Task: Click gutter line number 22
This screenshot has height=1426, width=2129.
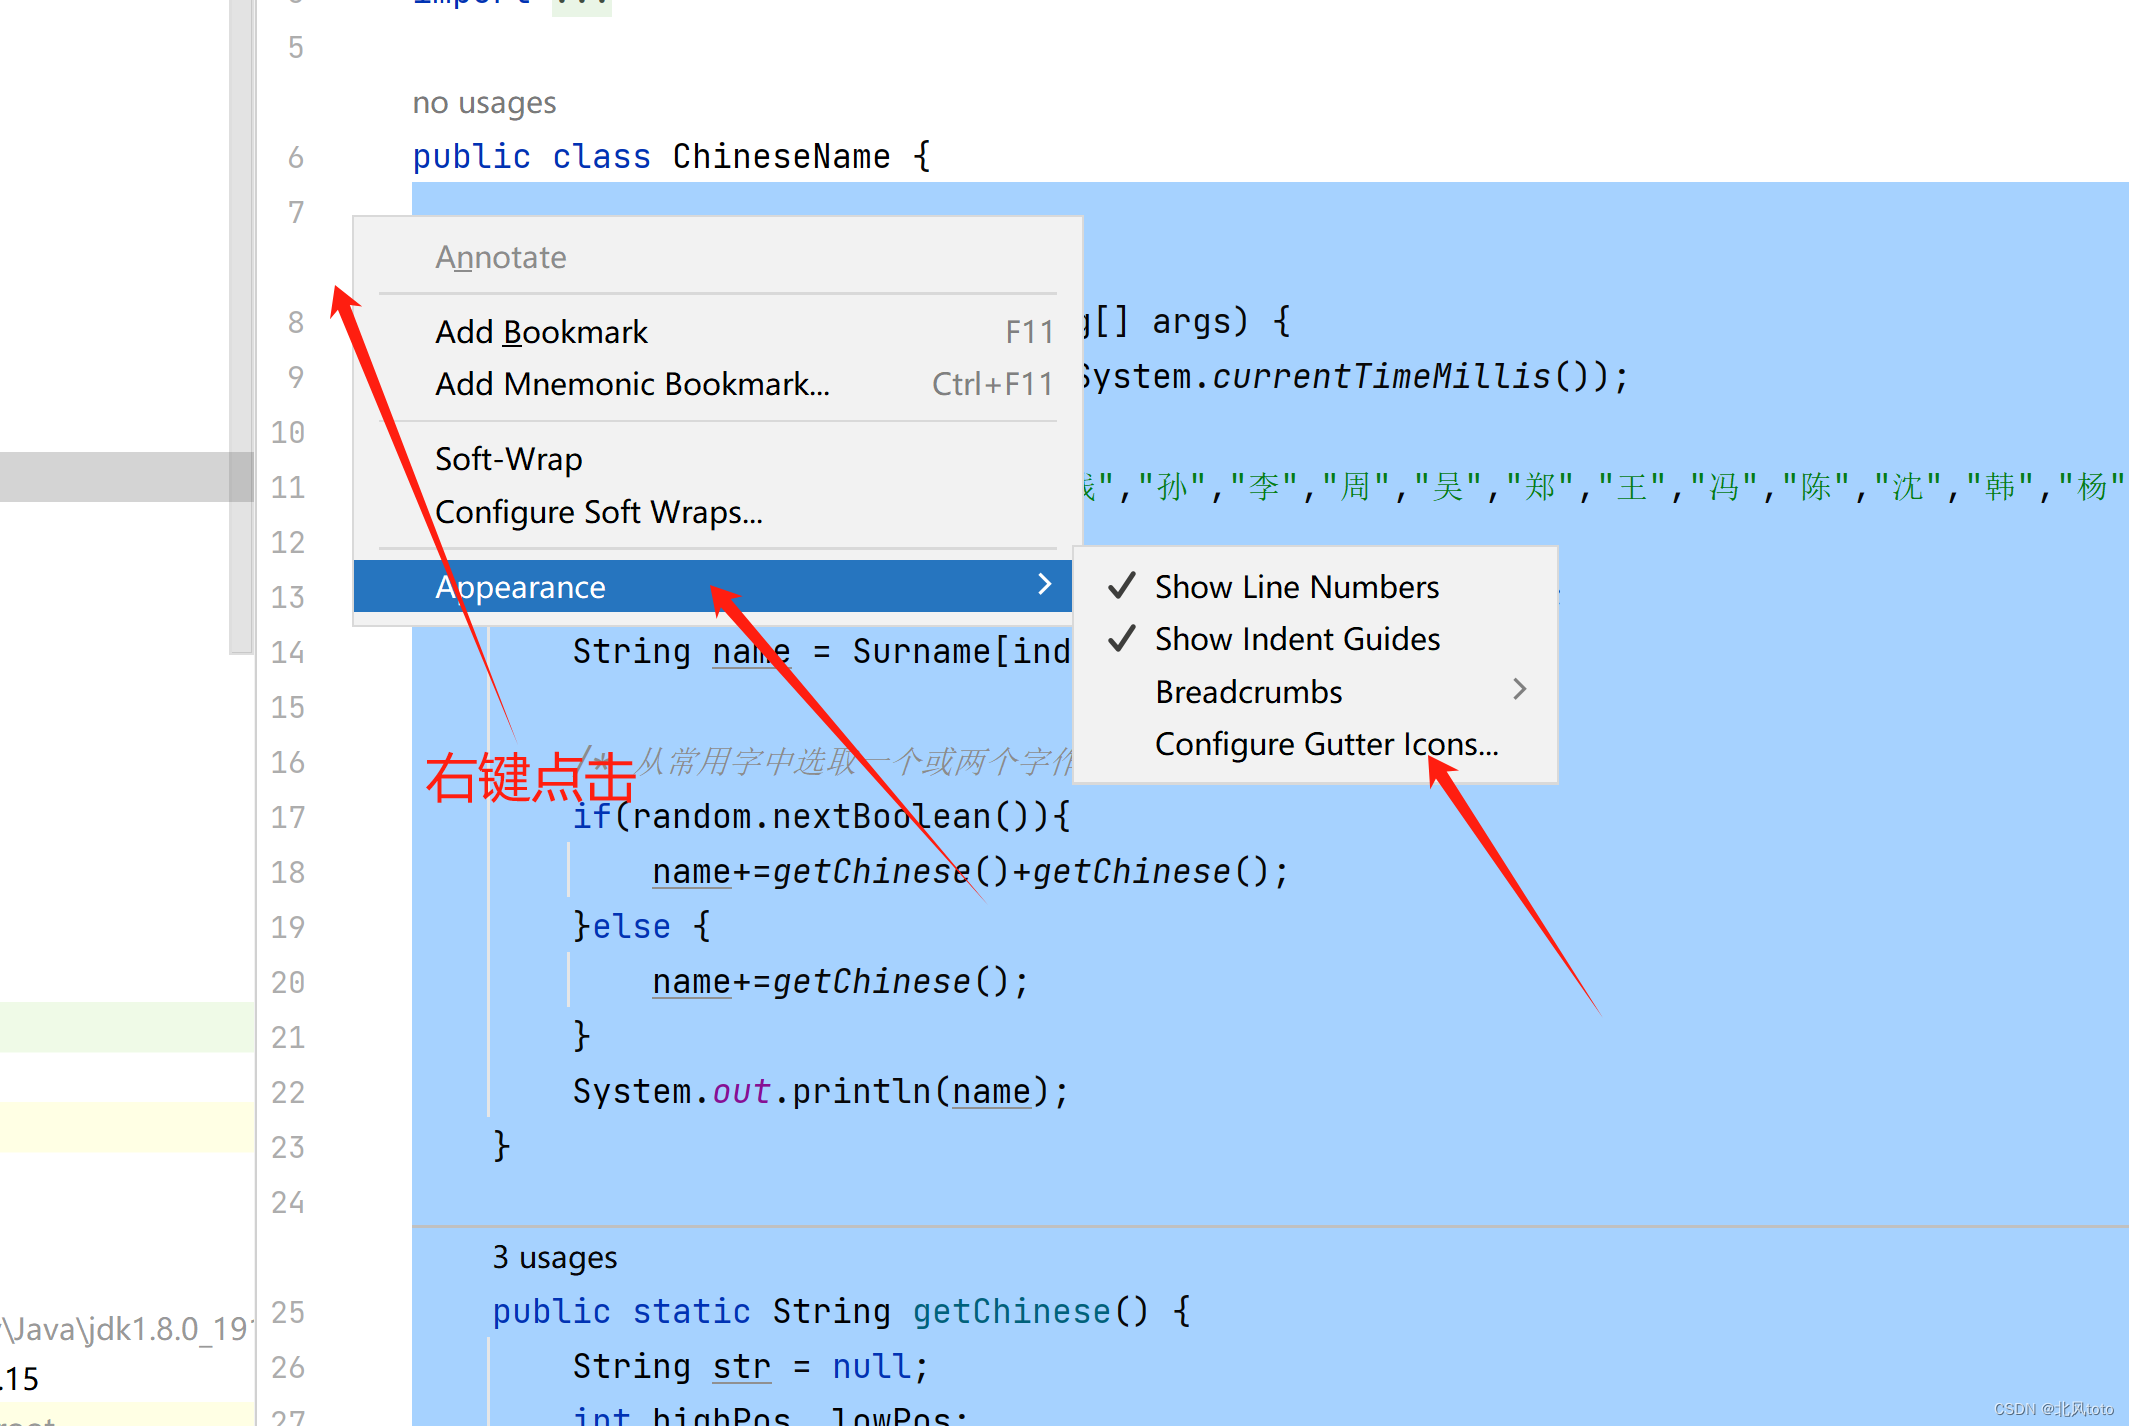Action: click(288, 1092)
